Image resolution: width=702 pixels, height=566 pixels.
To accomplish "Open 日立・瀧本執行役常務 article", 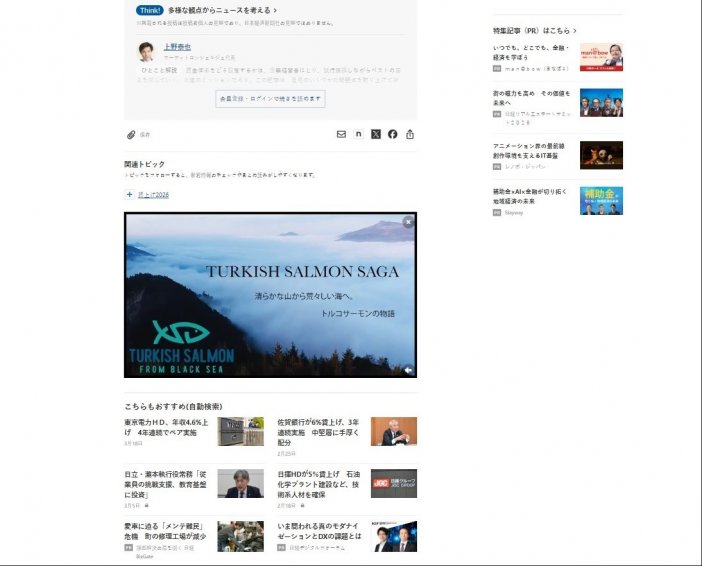I will (165, 484).
